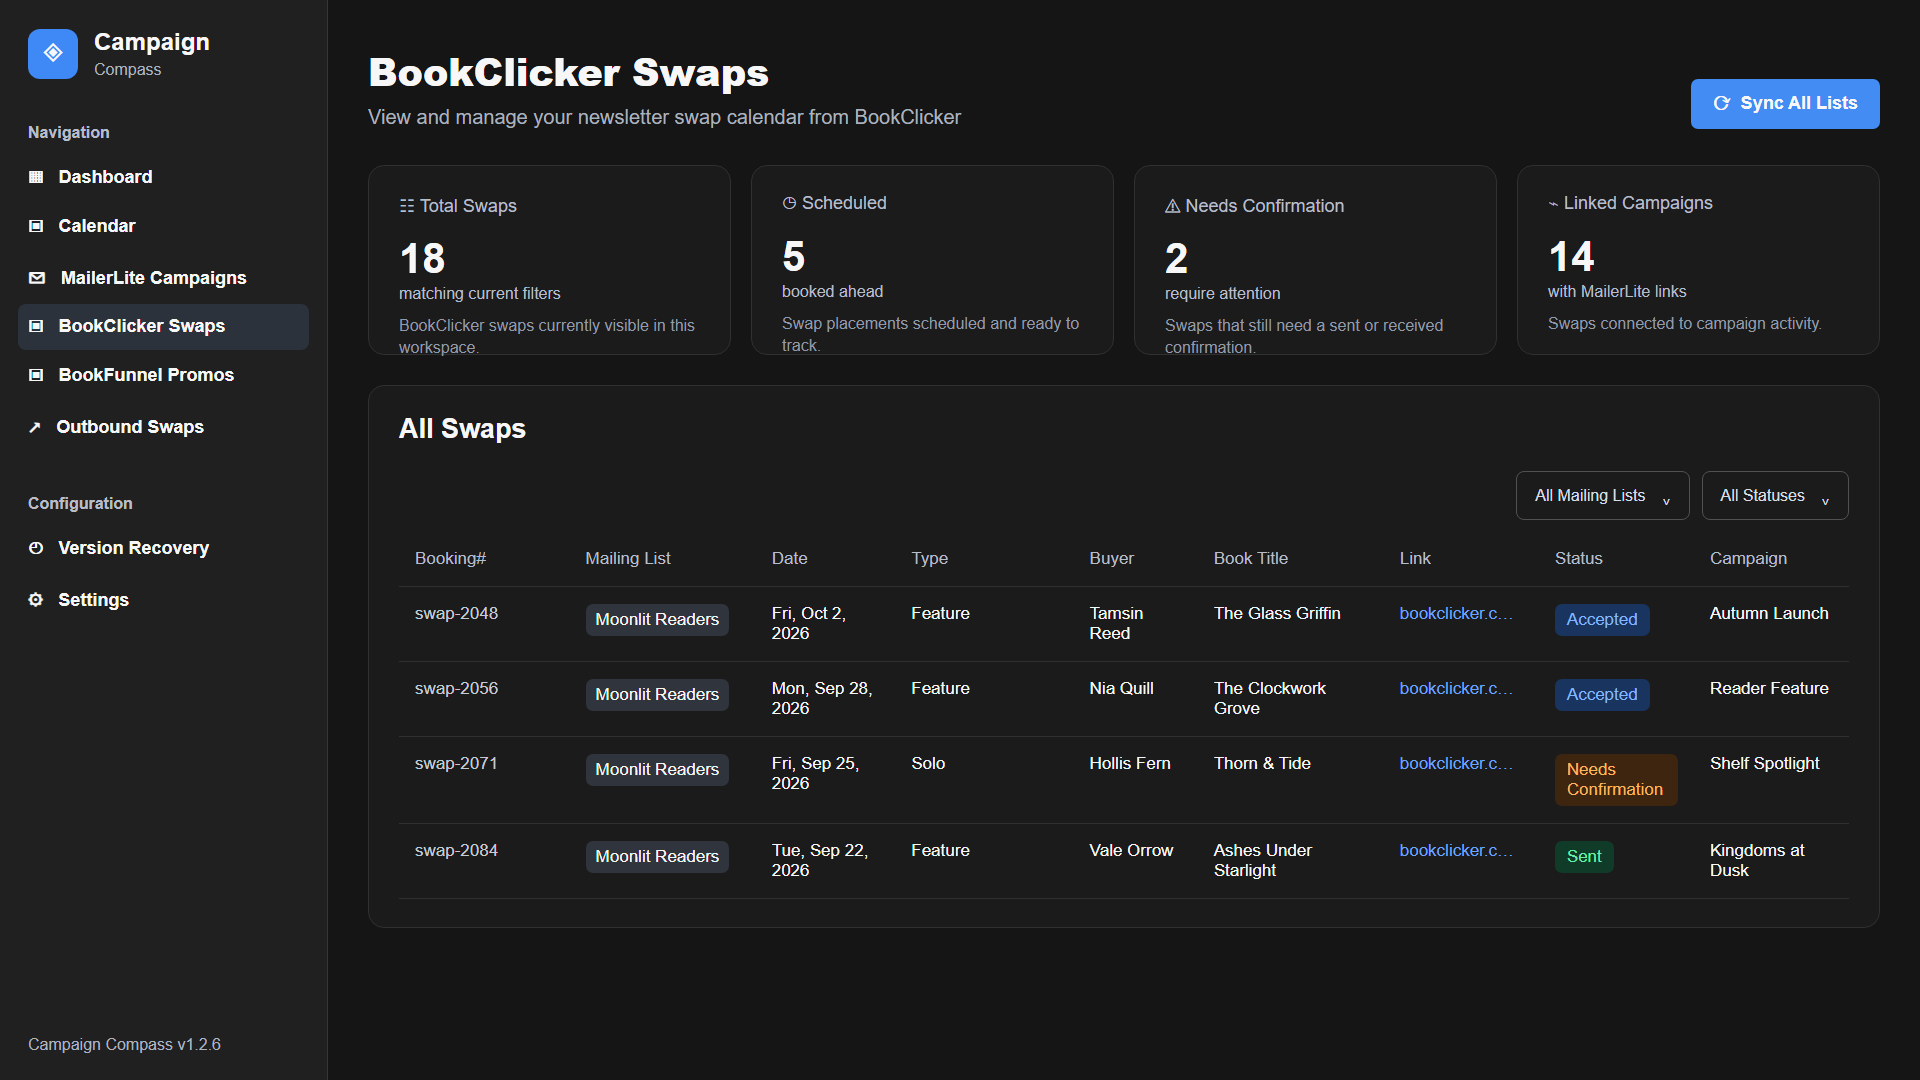The image size is (1920, 1080).
Task: Click the MailerLite Campaigns envelope icon
Action: pos(37,278)
